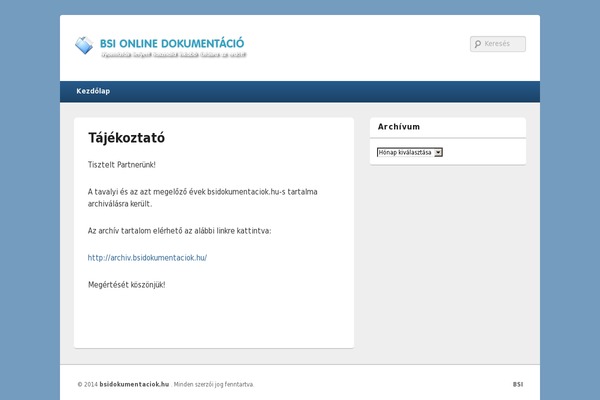This screenshot has width=600, height=400.
Task: Click the BSI diamond logo icon
Action: point(84,45)
